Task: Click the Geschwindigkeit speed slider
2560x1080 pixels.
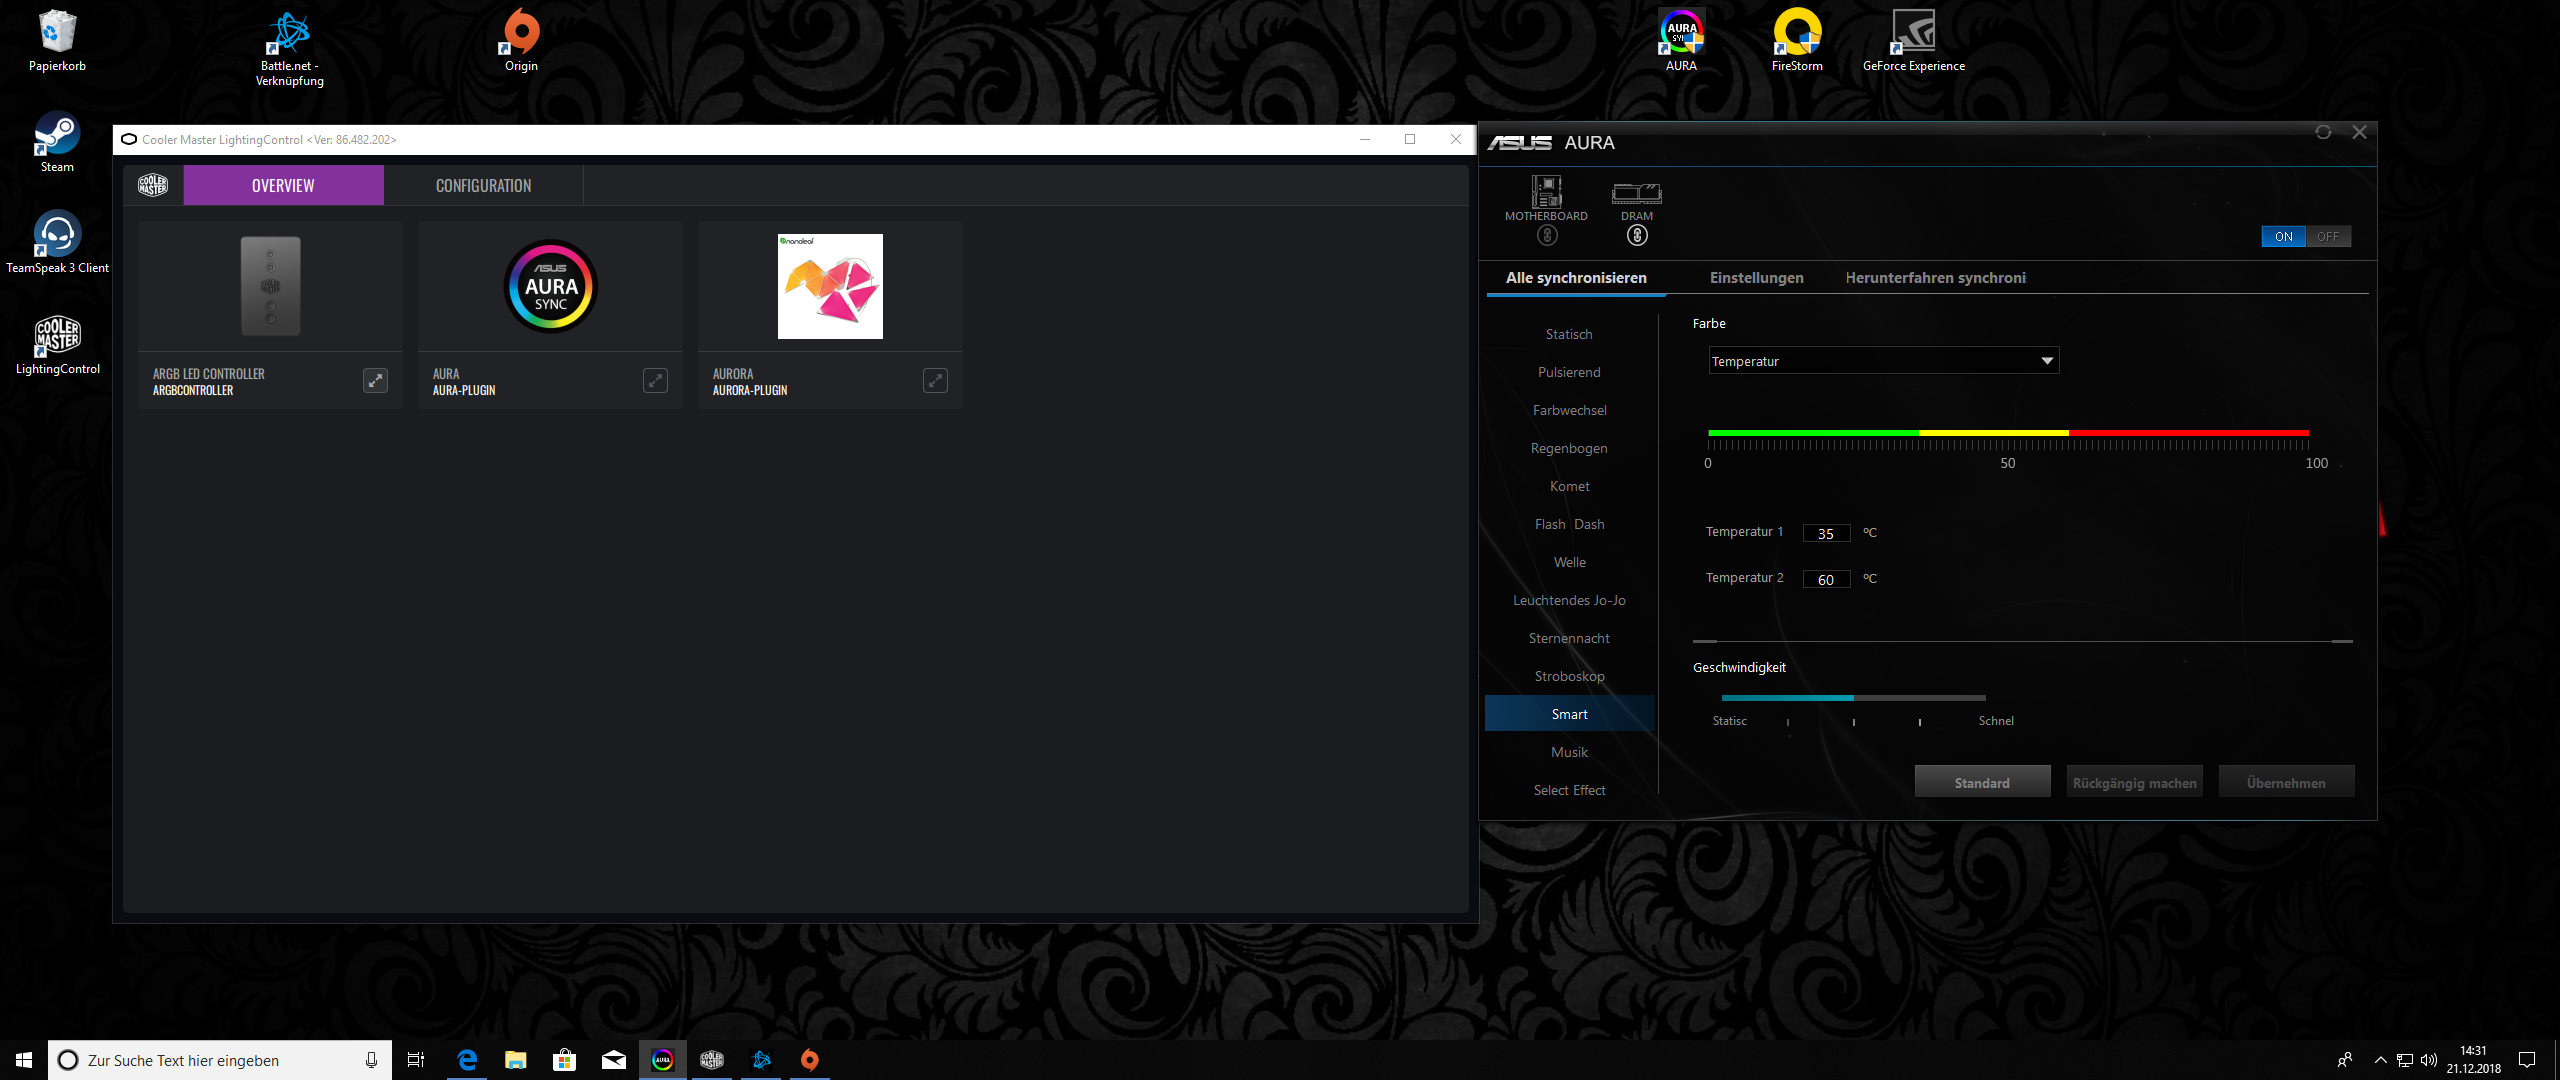Action: pos(1853,698)
